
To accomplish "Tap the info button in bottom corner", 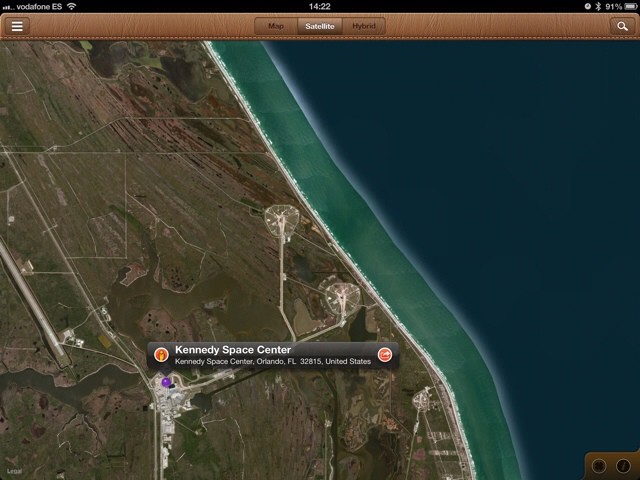I will click(x=623, y=466).
